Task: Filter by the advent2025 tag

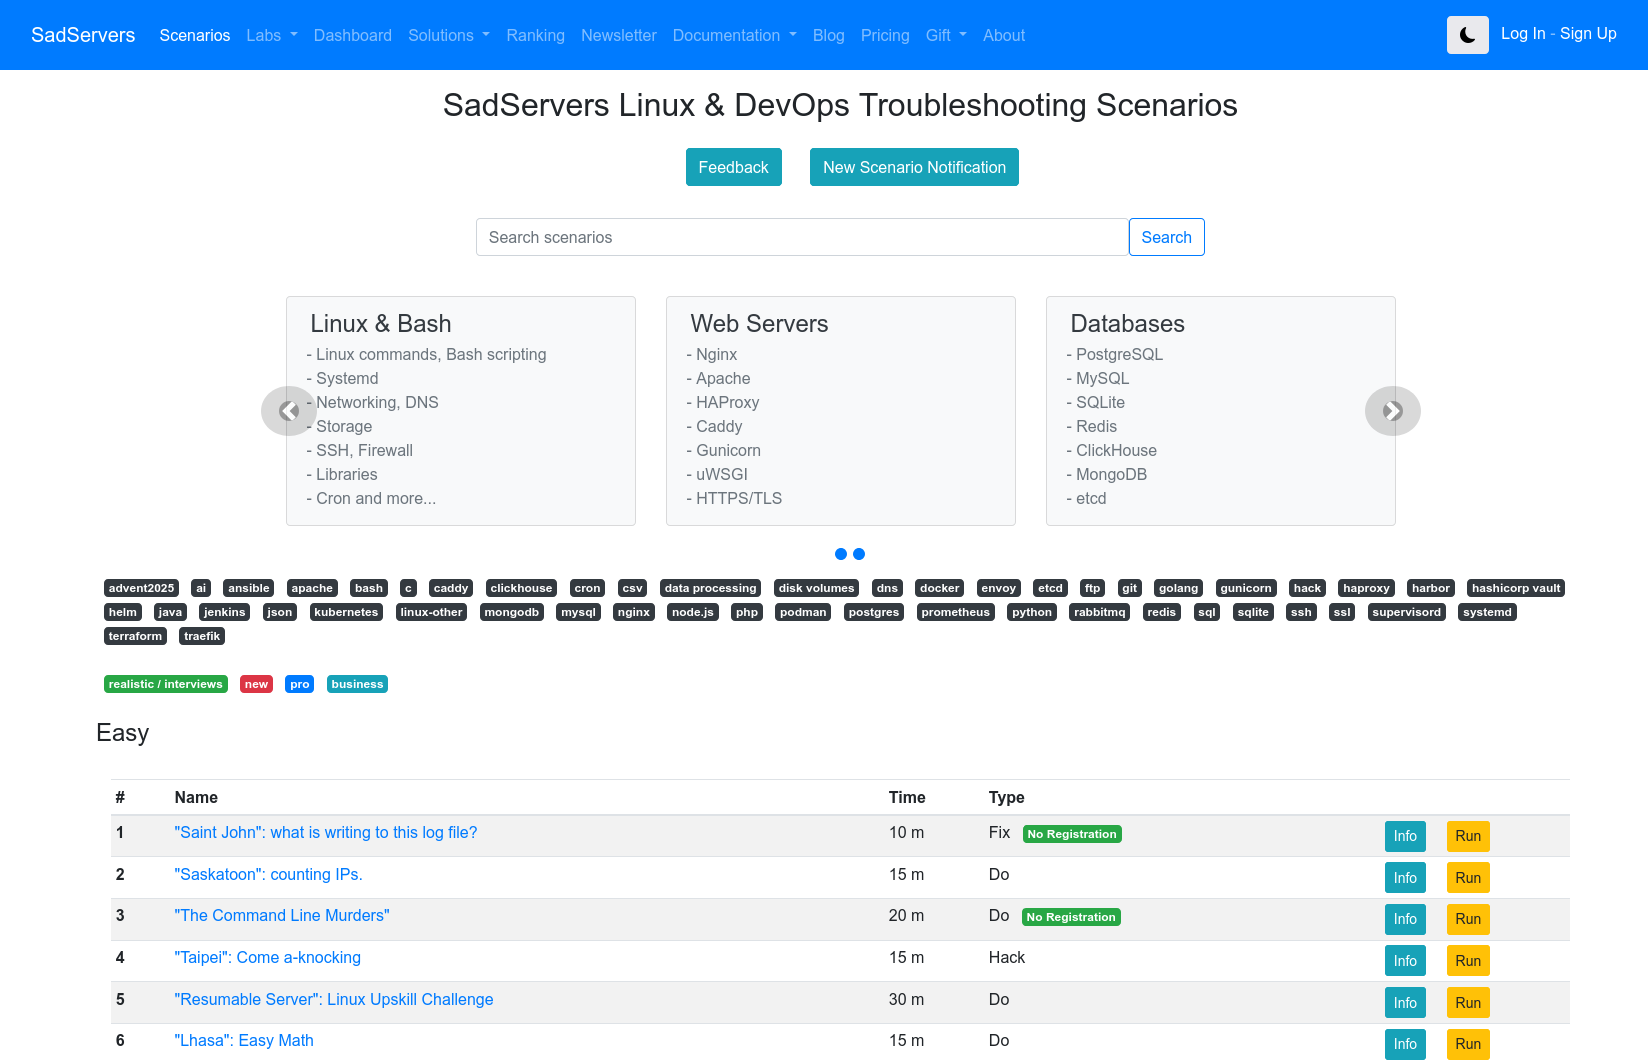Action: (x=141, y=588)
